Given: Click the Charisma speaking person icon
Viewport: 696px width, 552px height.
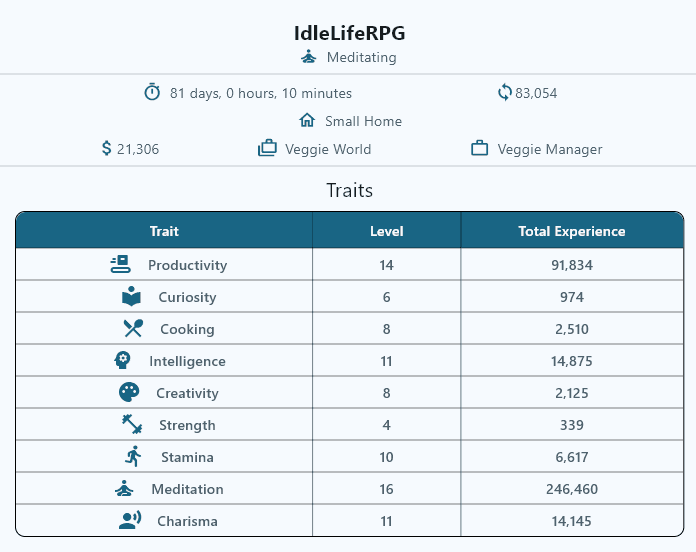Looking at the screenshot, I should (130, 520).
